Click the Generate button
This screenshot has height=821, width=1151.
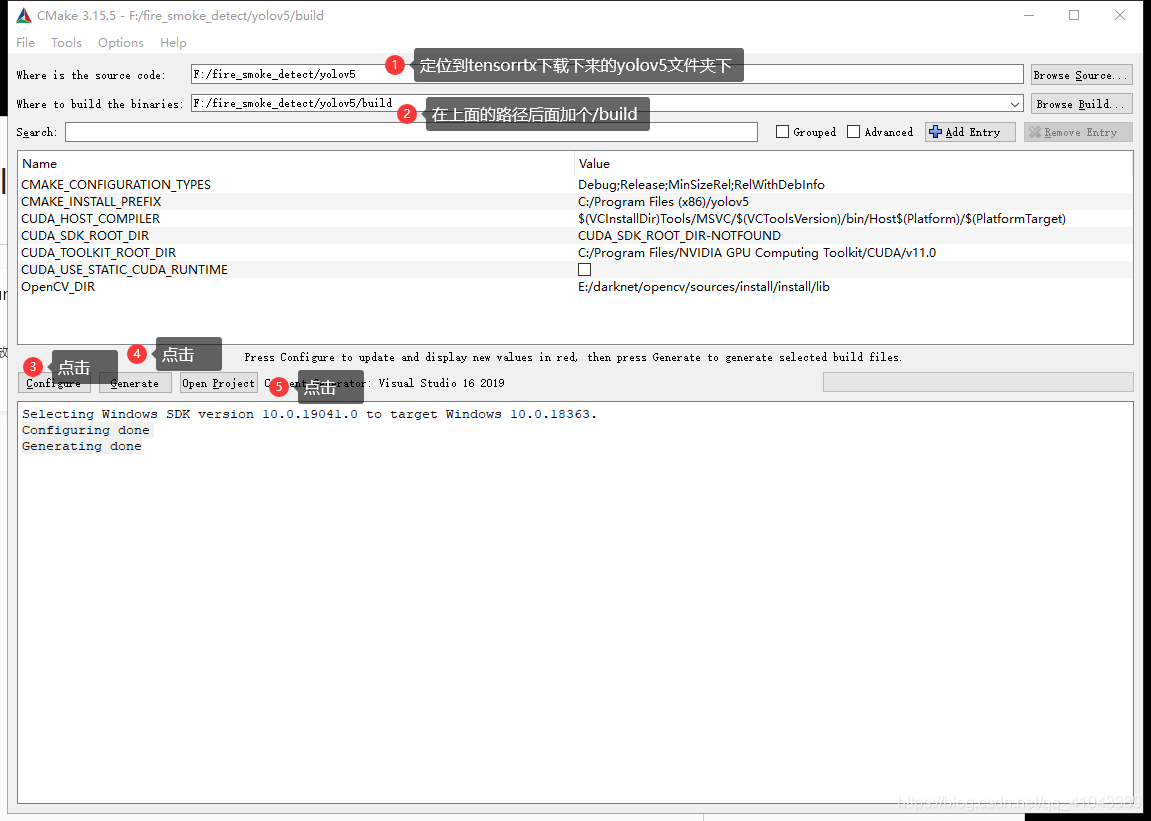click(134, 383)
